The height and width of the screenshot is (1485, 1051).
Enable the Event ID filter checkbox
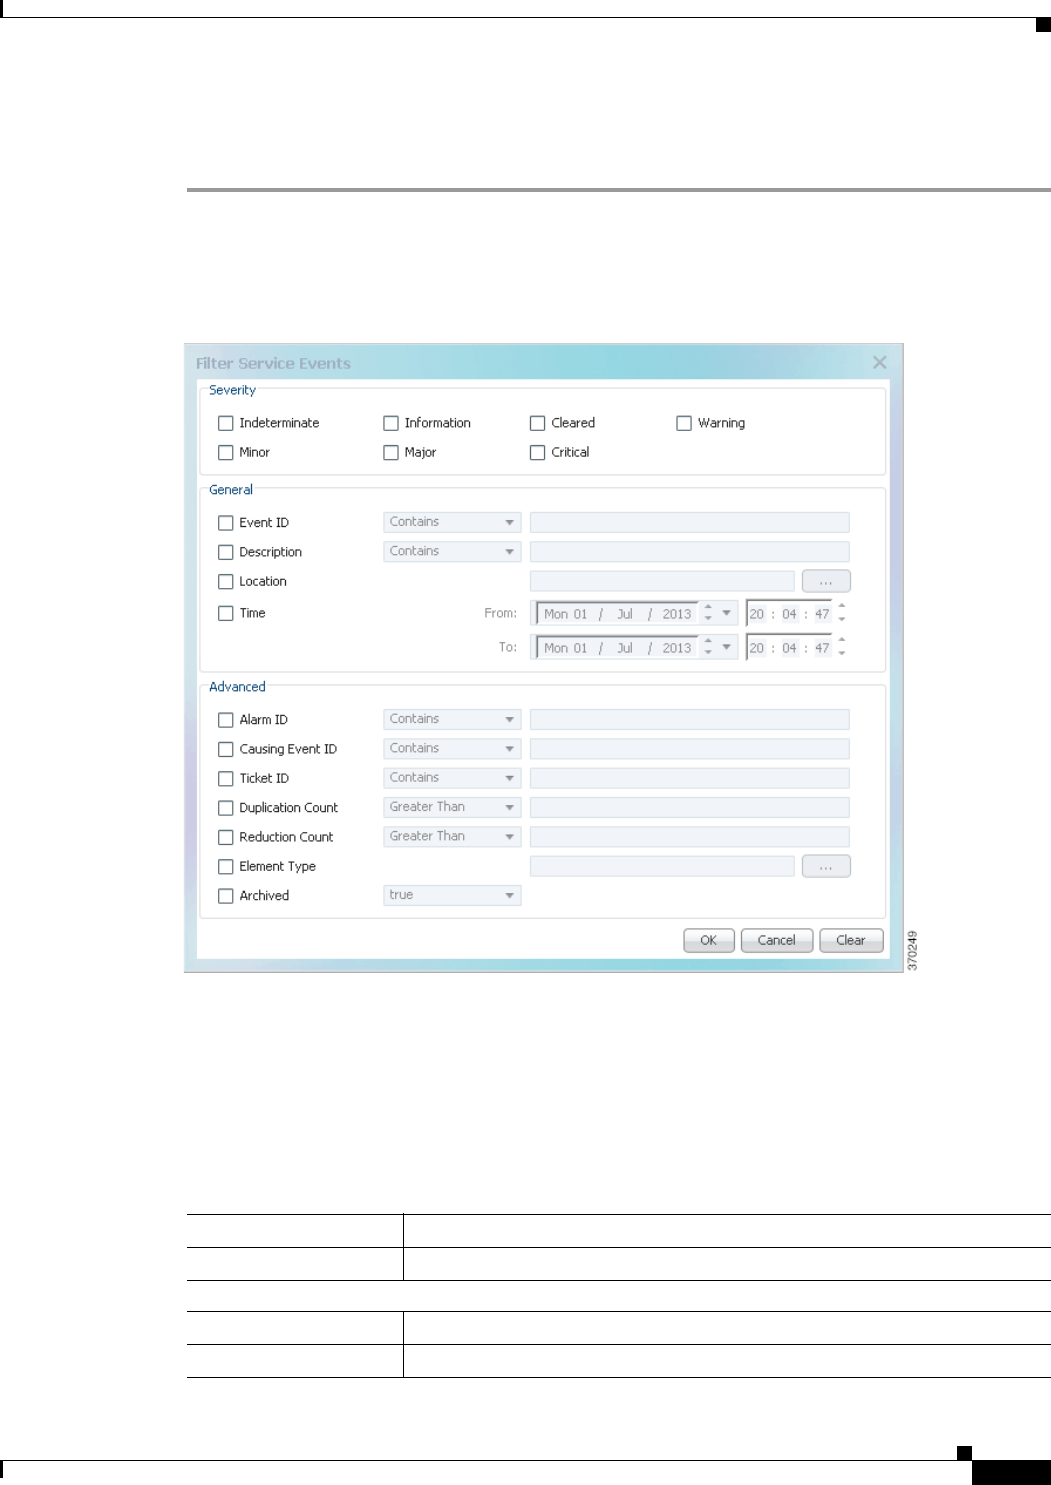(226, 523)
